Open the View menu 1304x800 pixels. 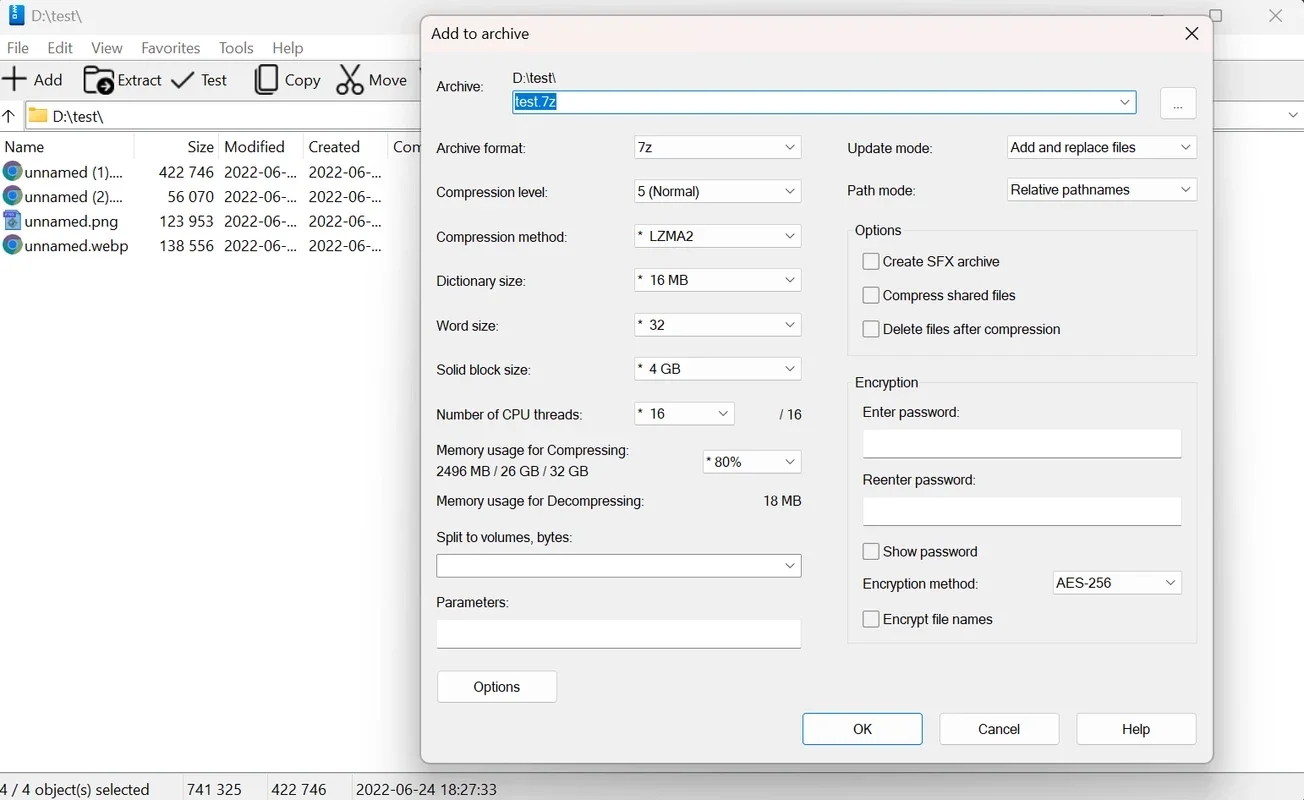click(107, 48)
